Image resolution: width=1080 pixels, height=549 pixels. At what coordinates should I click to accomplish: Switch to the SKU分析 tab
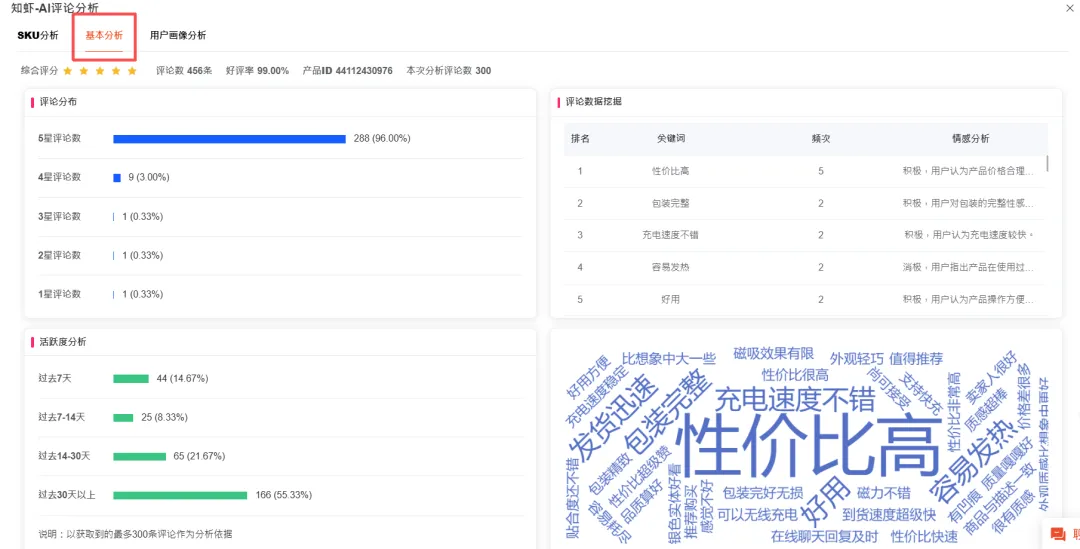click(38, 35)
